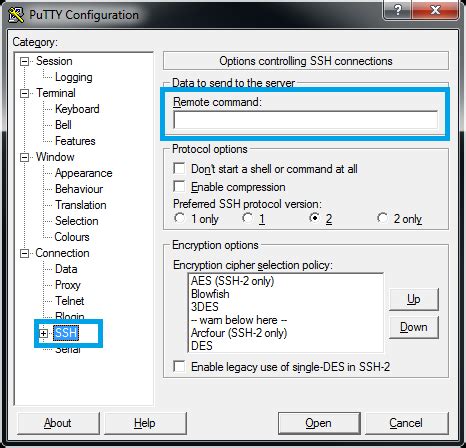
Task: Open the Behaviour category
Action: point(79,189)
